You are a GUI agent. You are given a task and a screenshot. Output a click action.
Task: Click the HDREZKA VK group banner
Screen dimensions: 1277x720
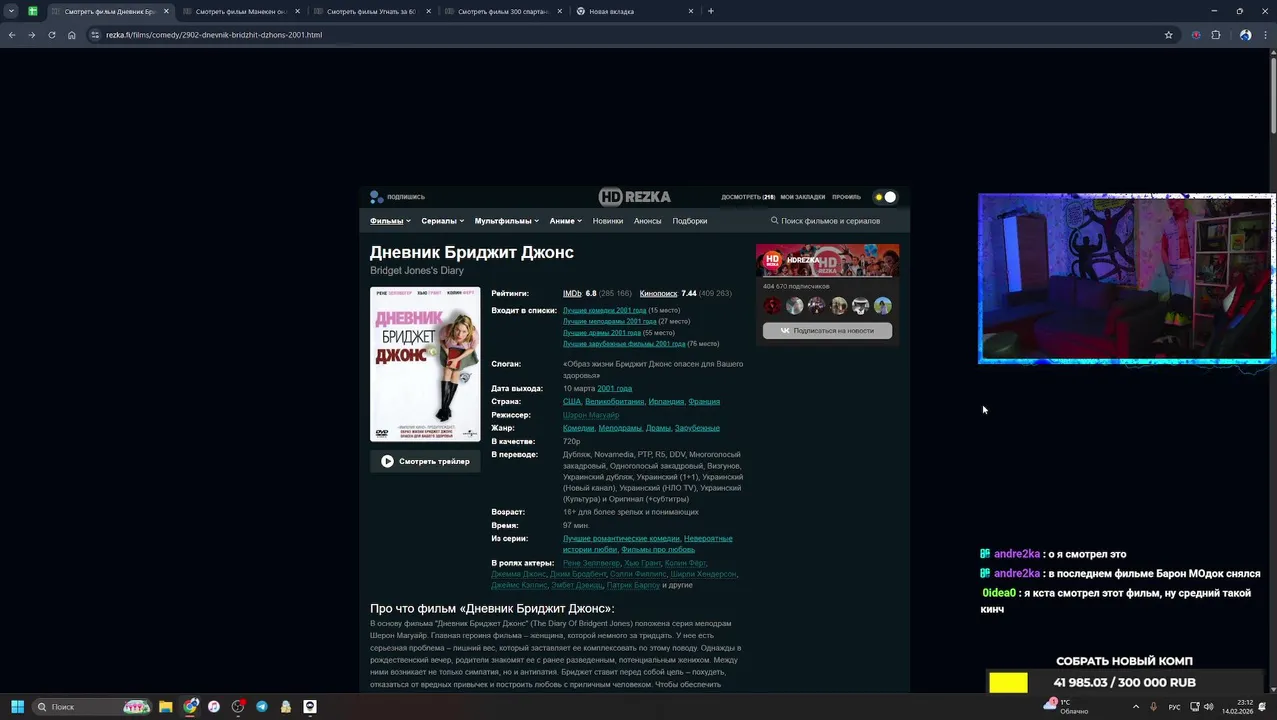click(x=827, y=260)
